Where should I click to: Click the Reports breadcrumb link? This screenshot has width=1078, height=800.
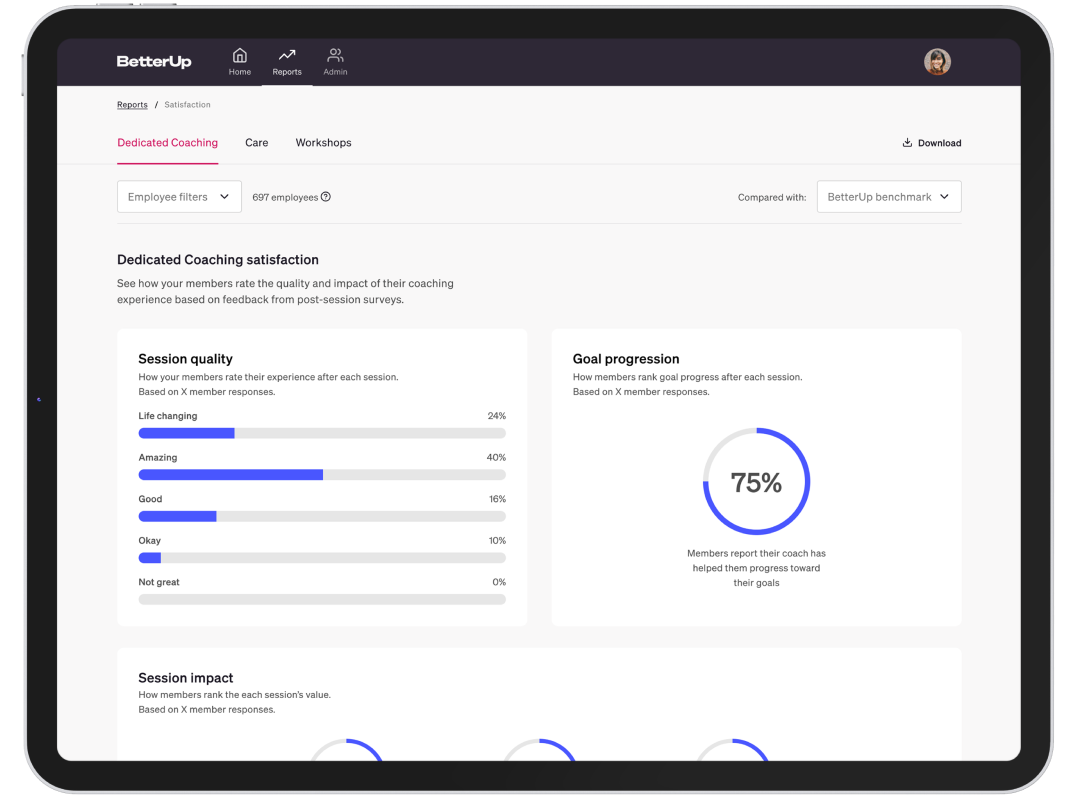[x=132, y=105]
